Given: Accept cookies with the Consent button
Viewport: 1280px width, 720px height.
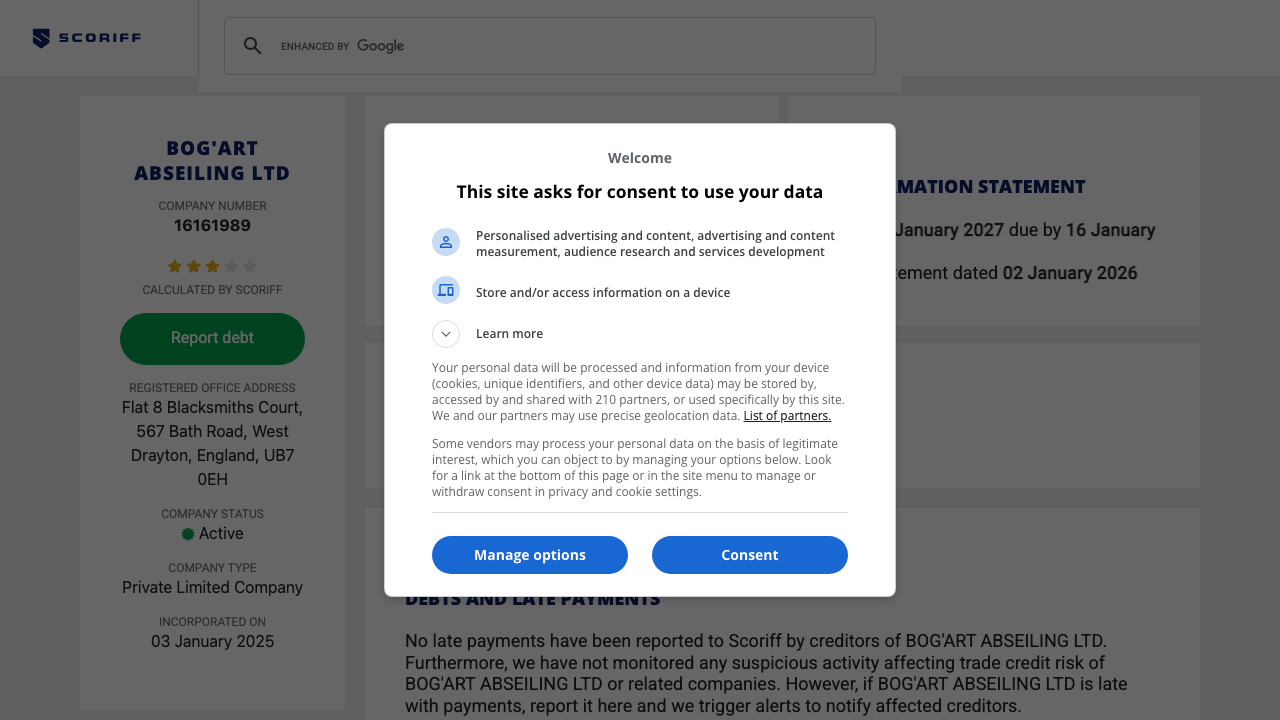Looking at the screenshot, I should [x=750, y=555].
